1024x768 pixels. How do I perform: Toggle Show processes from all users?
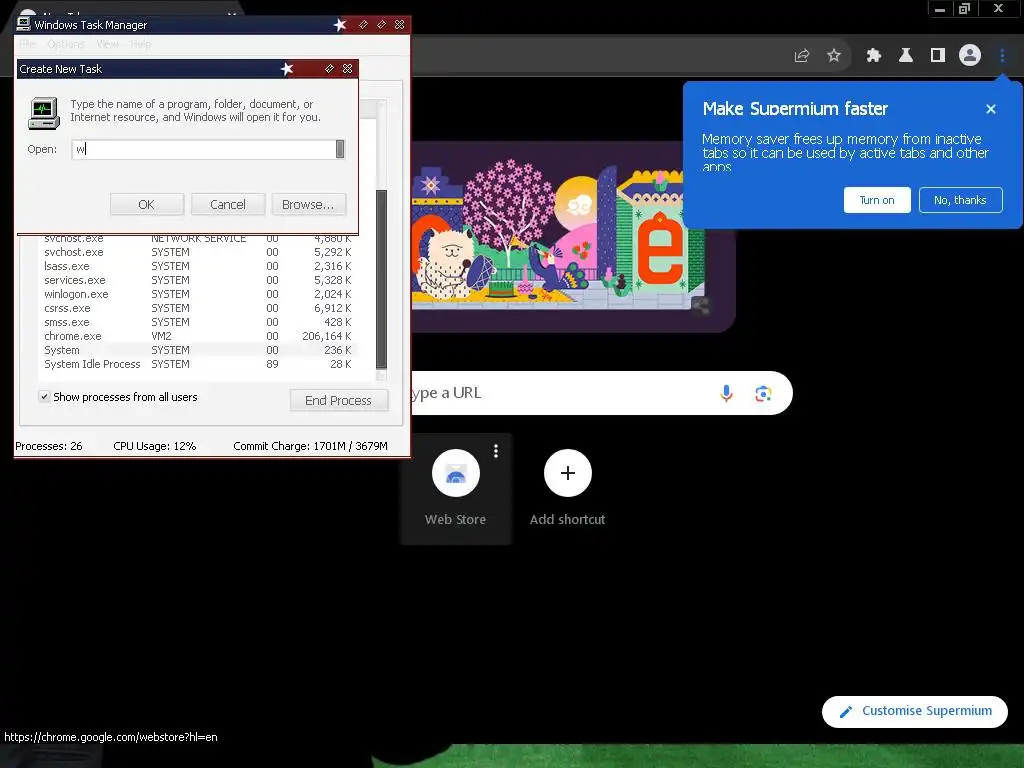tap(44, 396)
